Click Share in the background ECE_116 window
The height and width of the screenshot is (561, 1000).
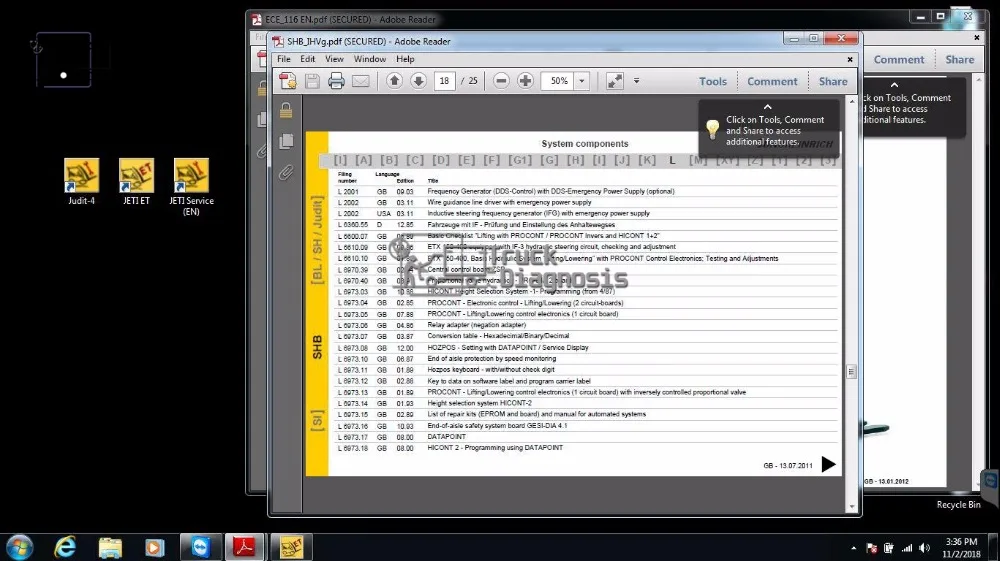[959, 59]
